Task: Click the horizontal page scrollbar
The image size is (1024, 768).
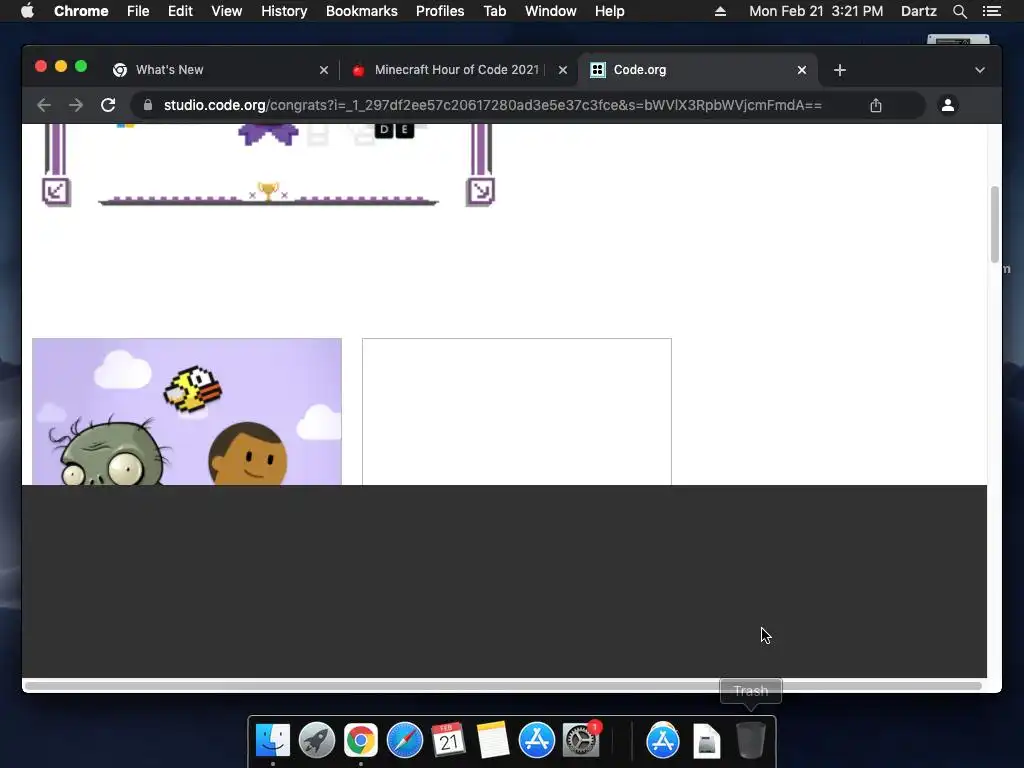Action: click(503, 686)
